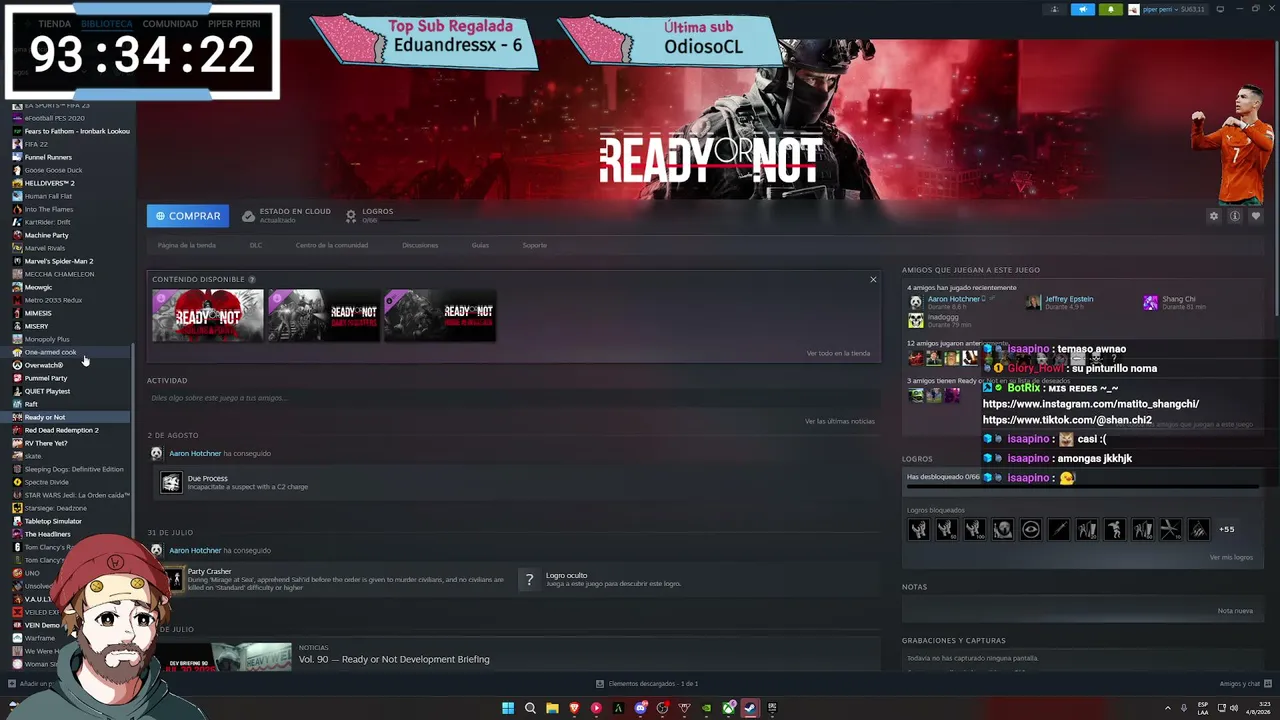Select Spectre Divide in library list

(x=66, y=482)
